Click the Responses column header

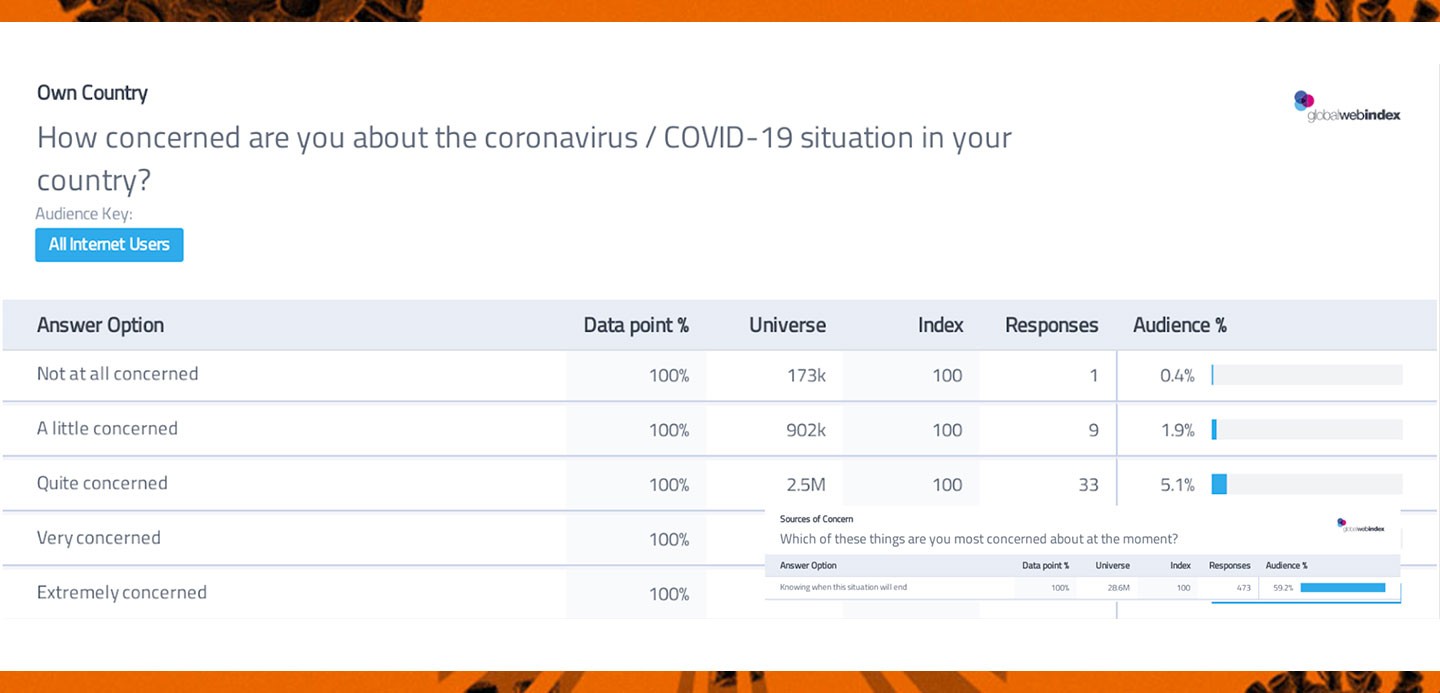click(1051, 325)
